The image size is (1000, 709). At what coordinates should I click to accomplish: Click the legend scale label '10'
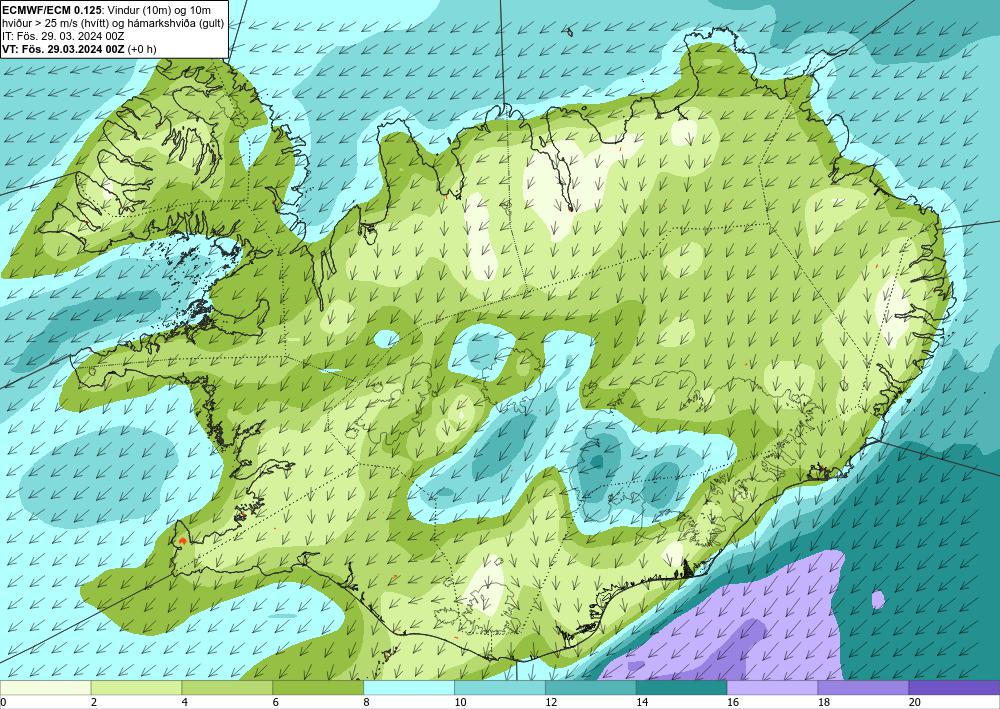(460, 703)
